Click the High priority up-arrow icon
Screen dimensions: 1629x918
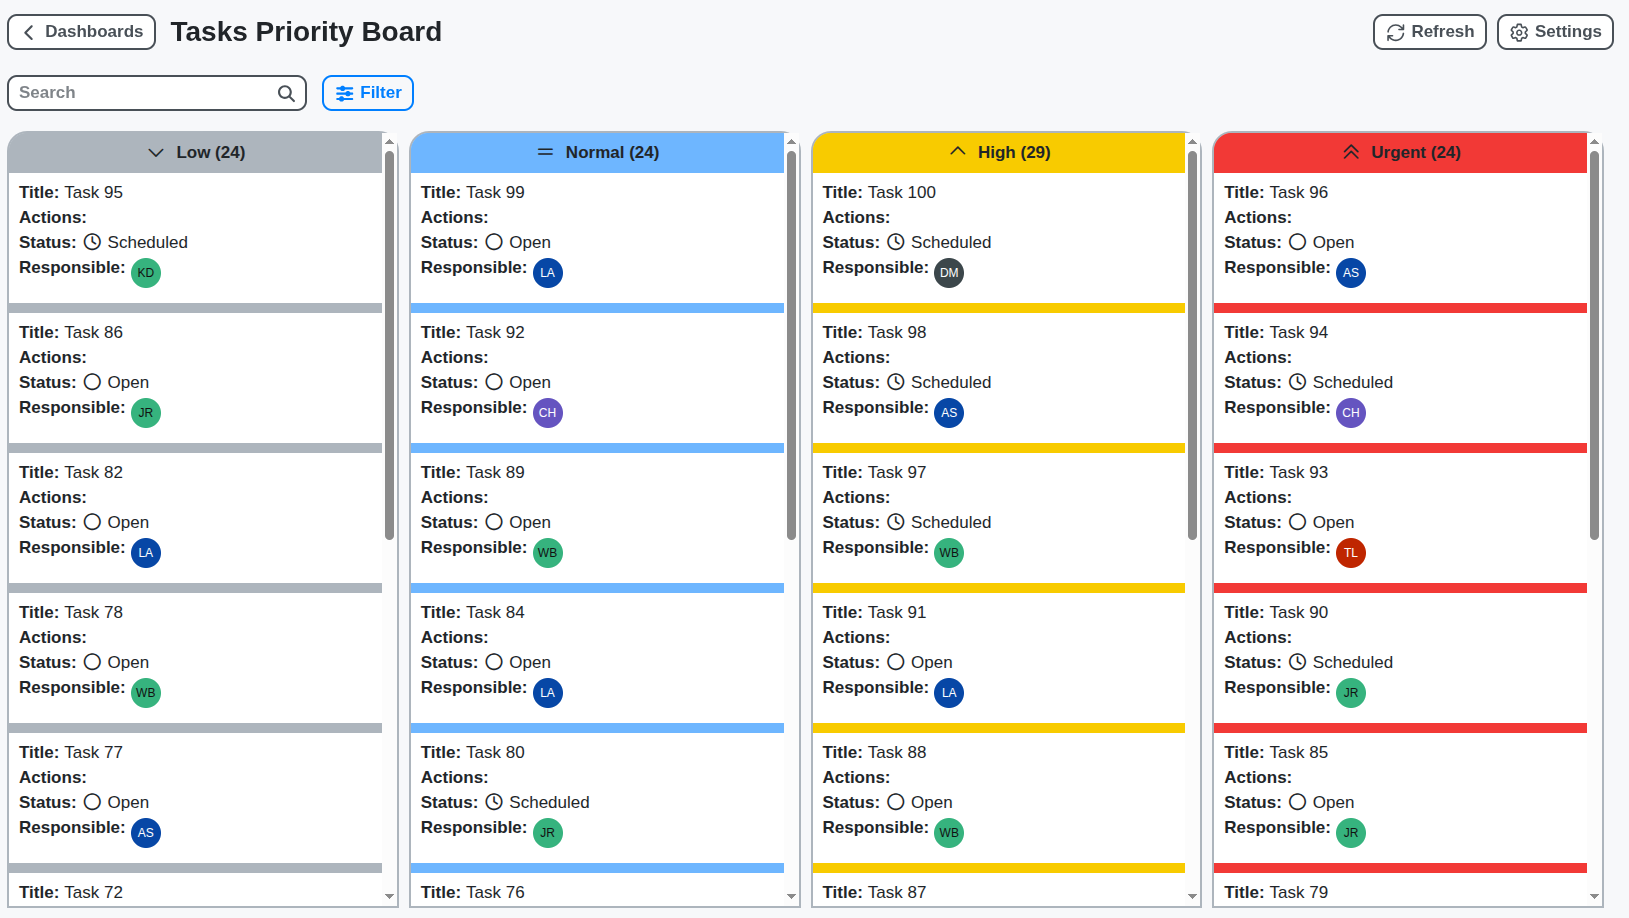958,152
